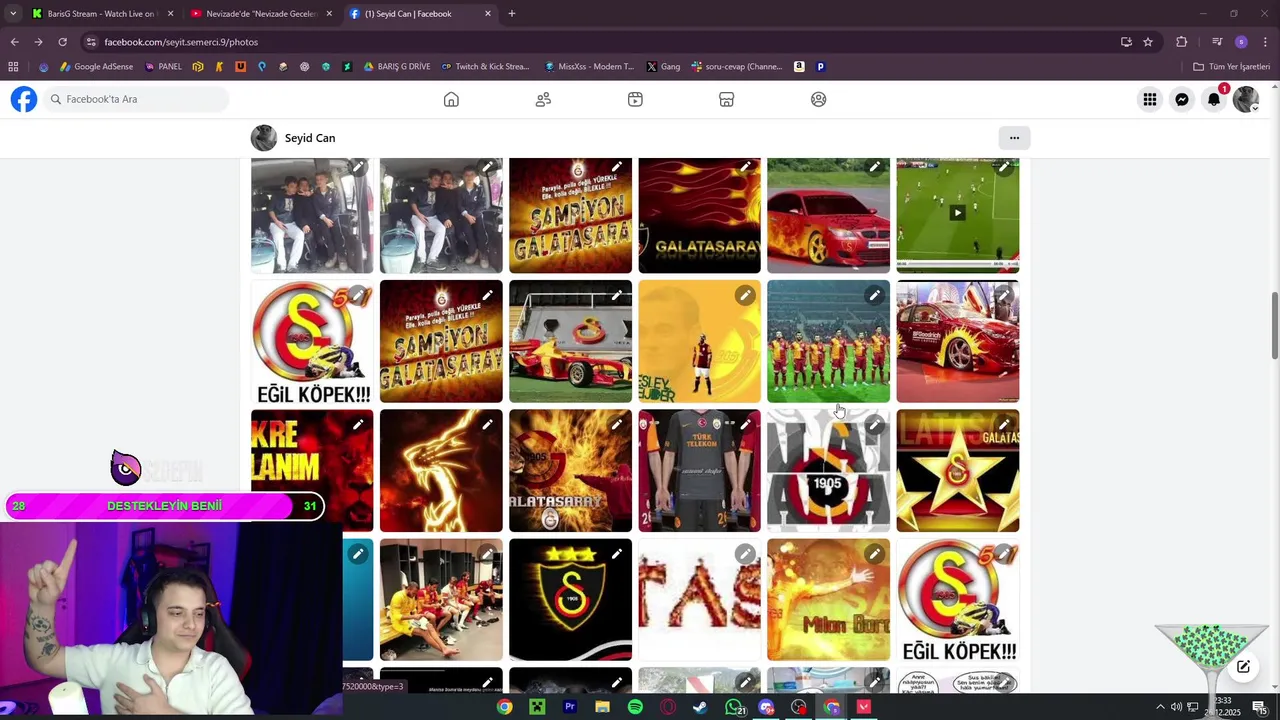Screen dimensions: 1280x720
Task: Open the Video icon in Facebook navigation
Action: (635, 99)
